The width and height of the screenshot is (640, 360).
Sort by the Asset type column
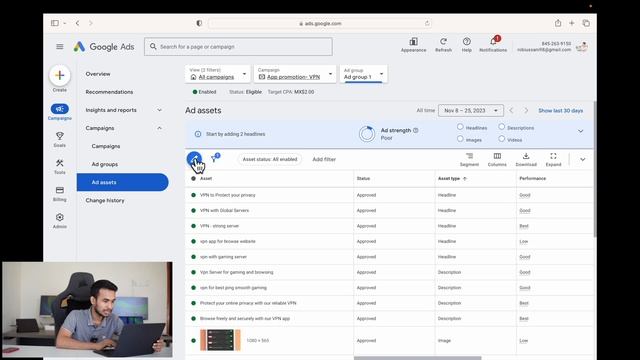tap(452, 178)
